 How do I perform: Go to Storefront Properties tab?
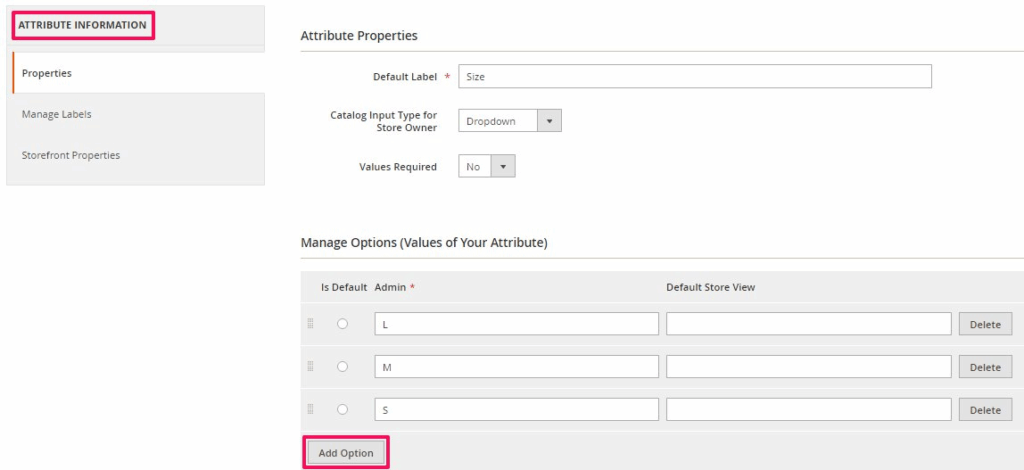71,155
